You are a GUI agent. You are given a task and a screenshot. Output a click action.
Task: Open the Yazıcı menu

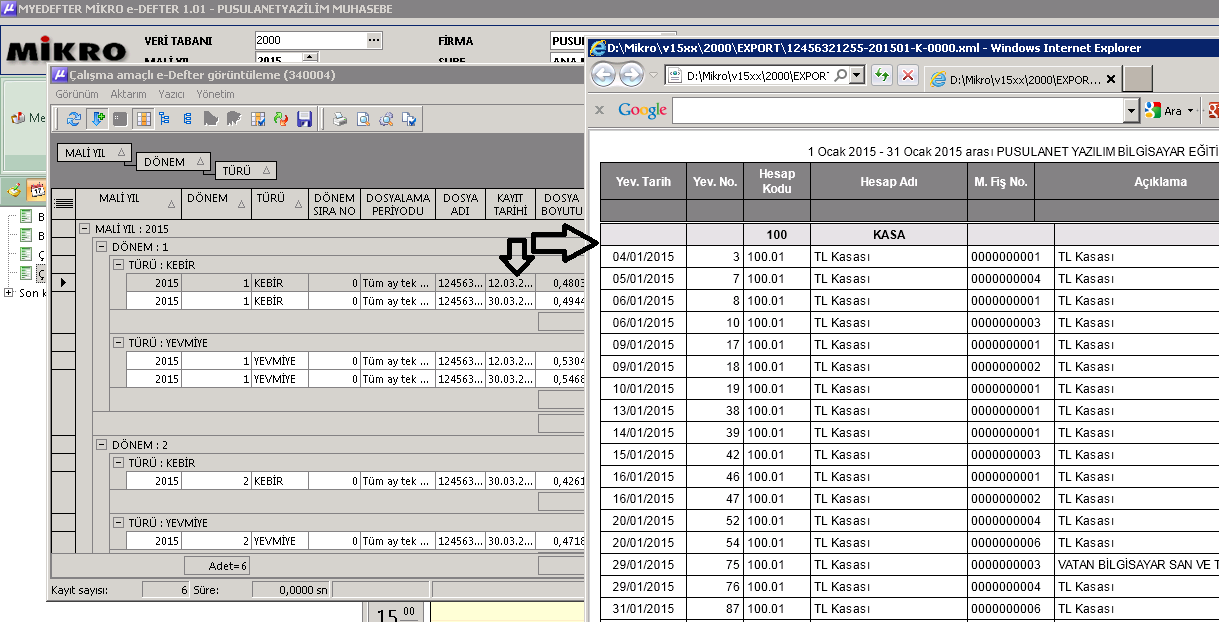(171, 93)
